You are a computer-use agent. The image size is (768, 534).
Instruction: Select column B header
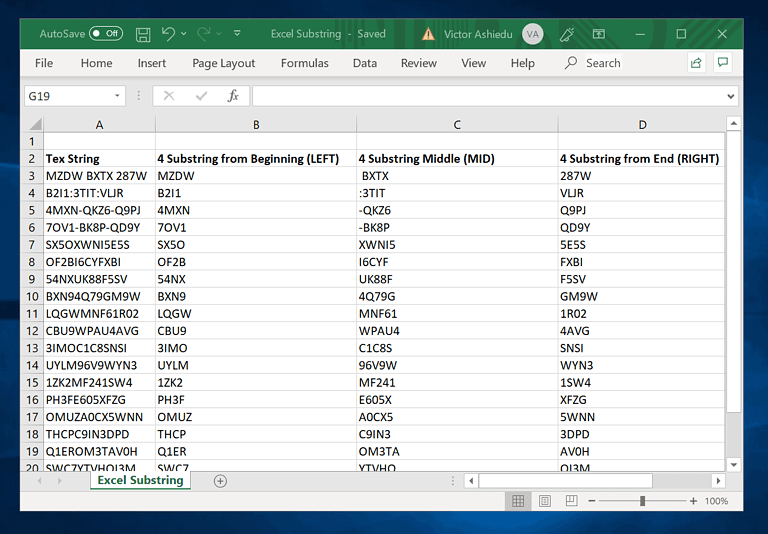[x=256, y=124]
